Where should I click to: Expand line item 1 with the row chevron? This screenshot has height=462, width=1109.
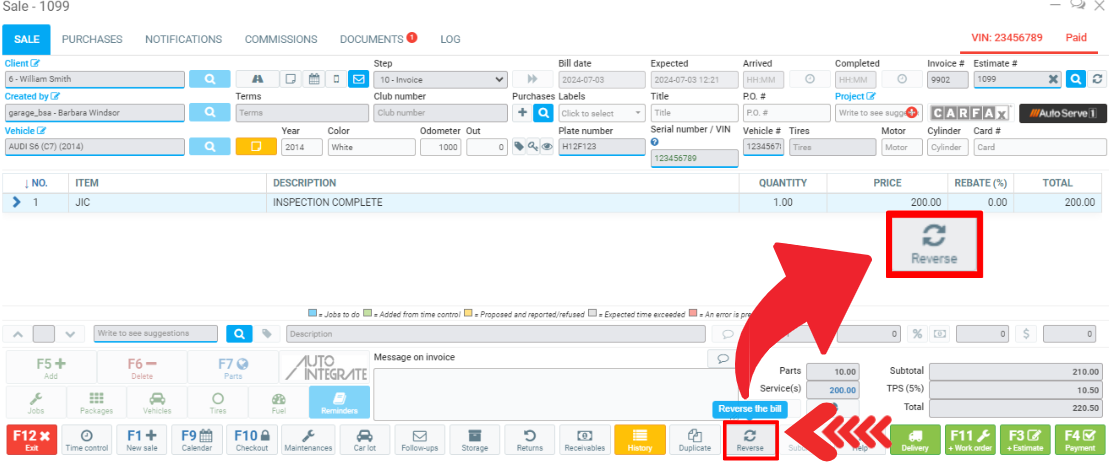[16, 202]
